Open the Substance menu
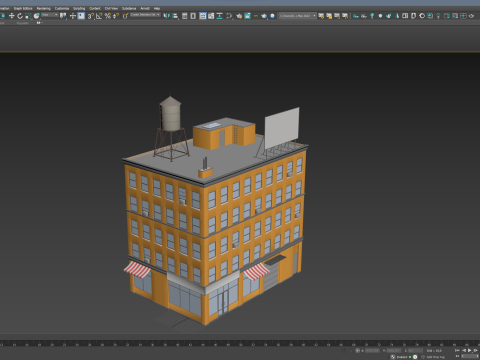 tap(129, 8)
